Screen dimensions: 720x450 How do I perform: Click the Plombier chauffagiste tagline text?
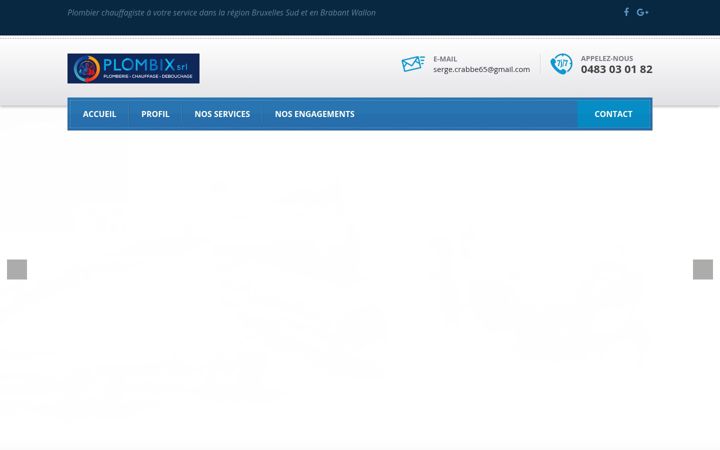click(221, 13)
